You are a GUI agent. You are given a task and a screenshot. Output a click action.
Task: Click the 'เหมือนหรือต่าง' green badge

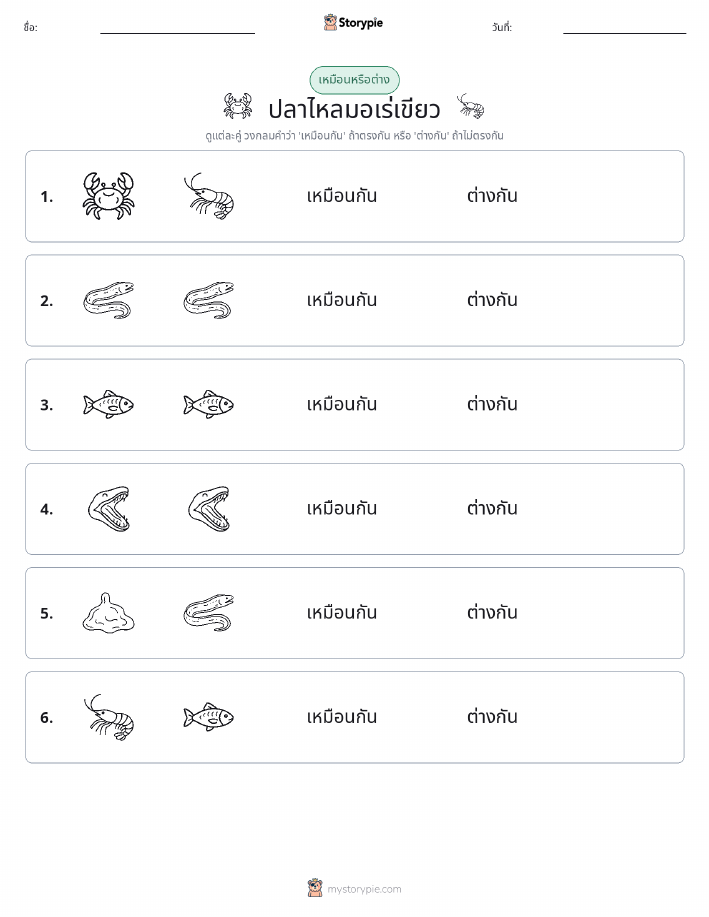[354, 80]
